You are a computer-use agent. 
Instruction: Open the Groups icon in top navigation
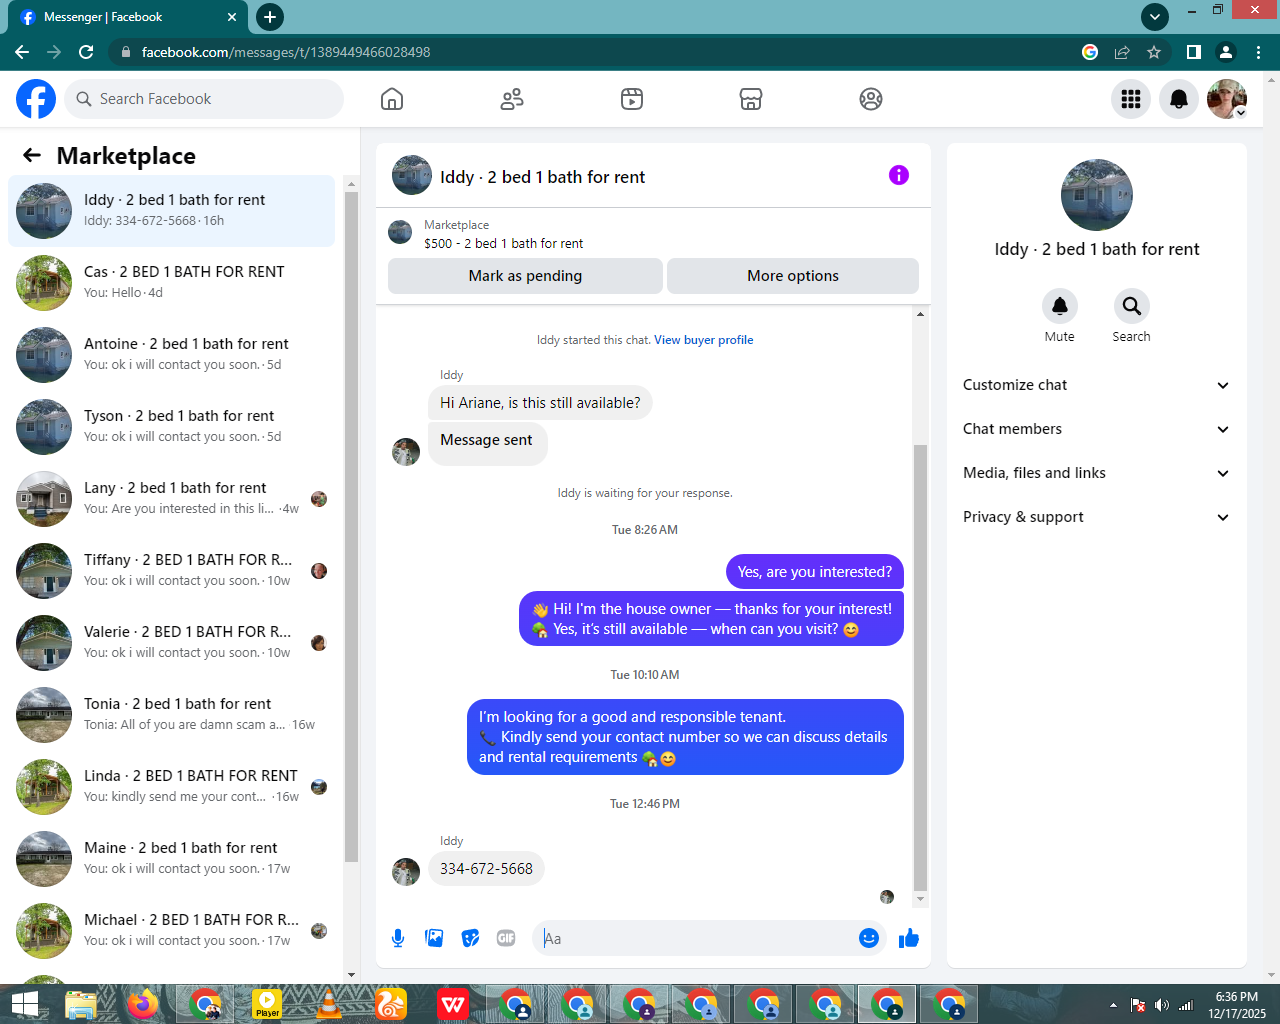[871, 99]
